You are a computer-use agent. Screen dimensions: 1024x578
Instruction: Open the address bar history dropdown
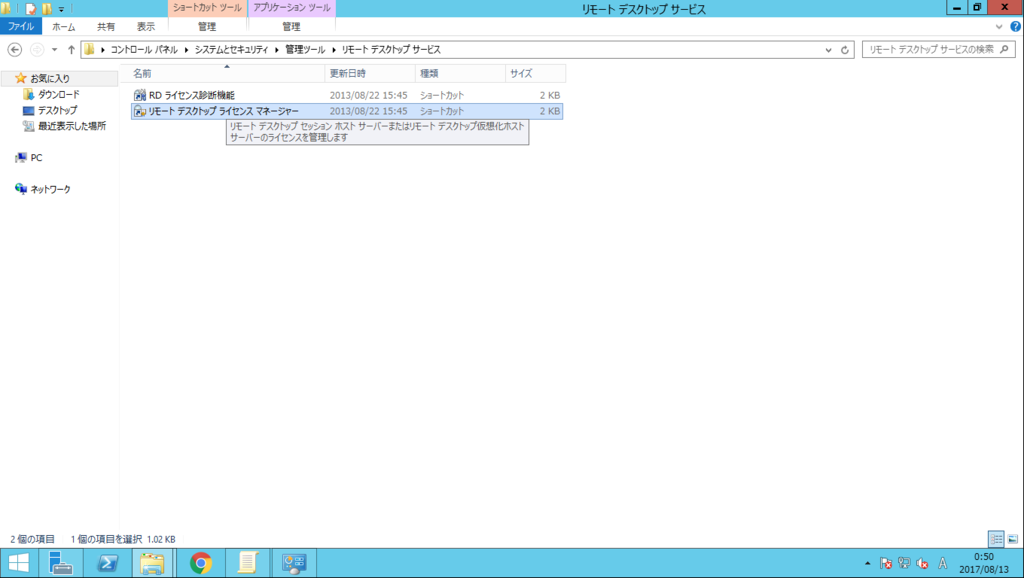(x=828, y=50)
